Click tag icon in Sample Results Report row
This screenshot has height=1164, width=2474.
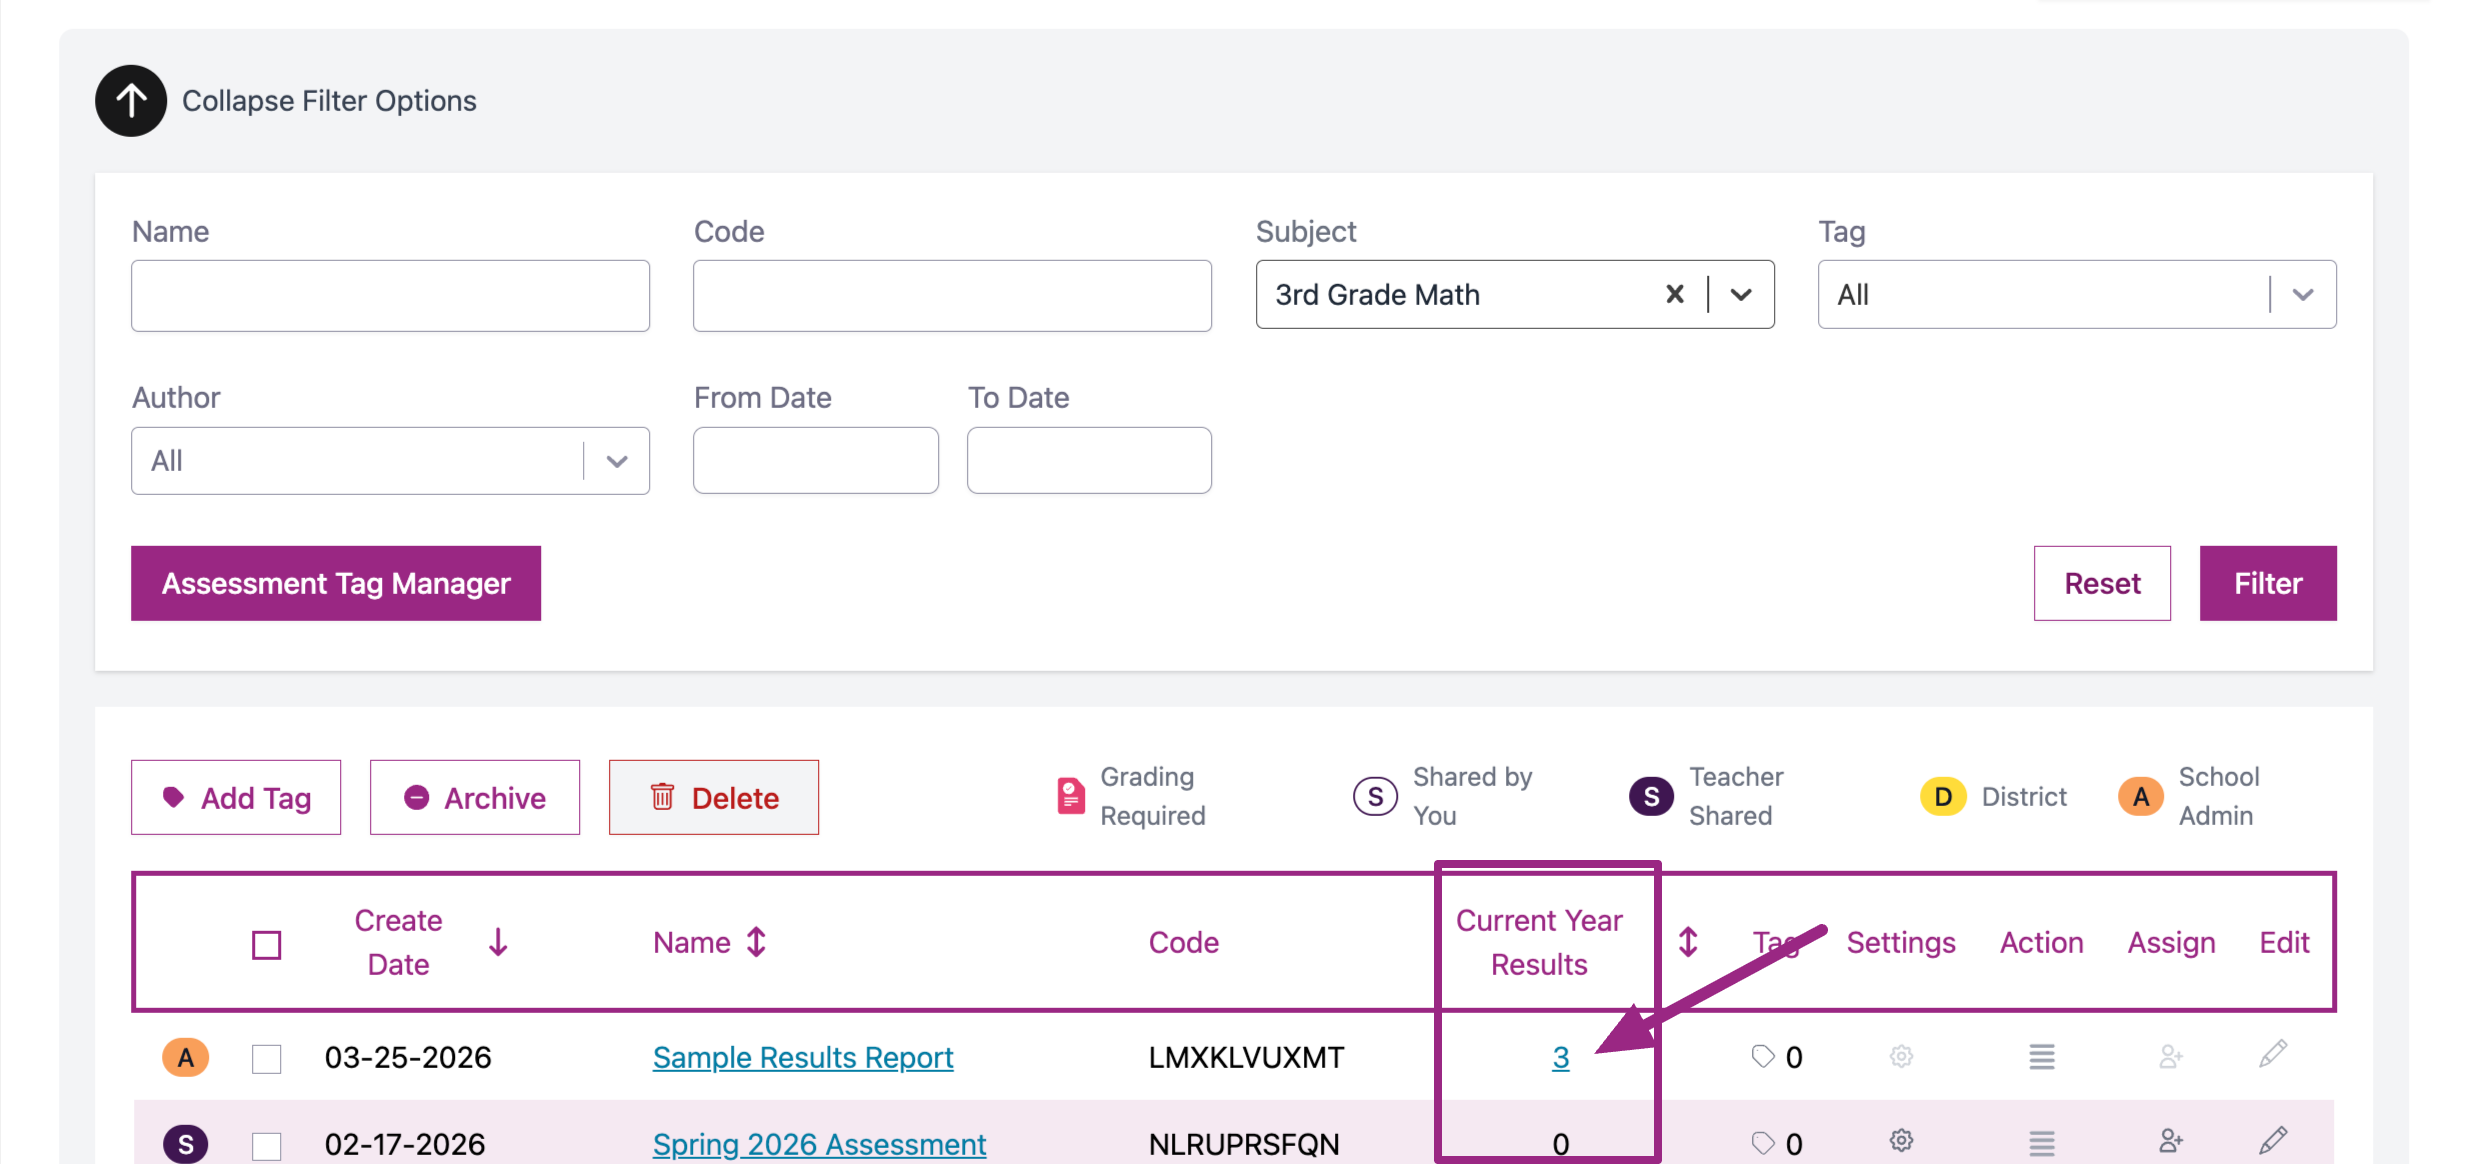[x=1763, y=1056]
